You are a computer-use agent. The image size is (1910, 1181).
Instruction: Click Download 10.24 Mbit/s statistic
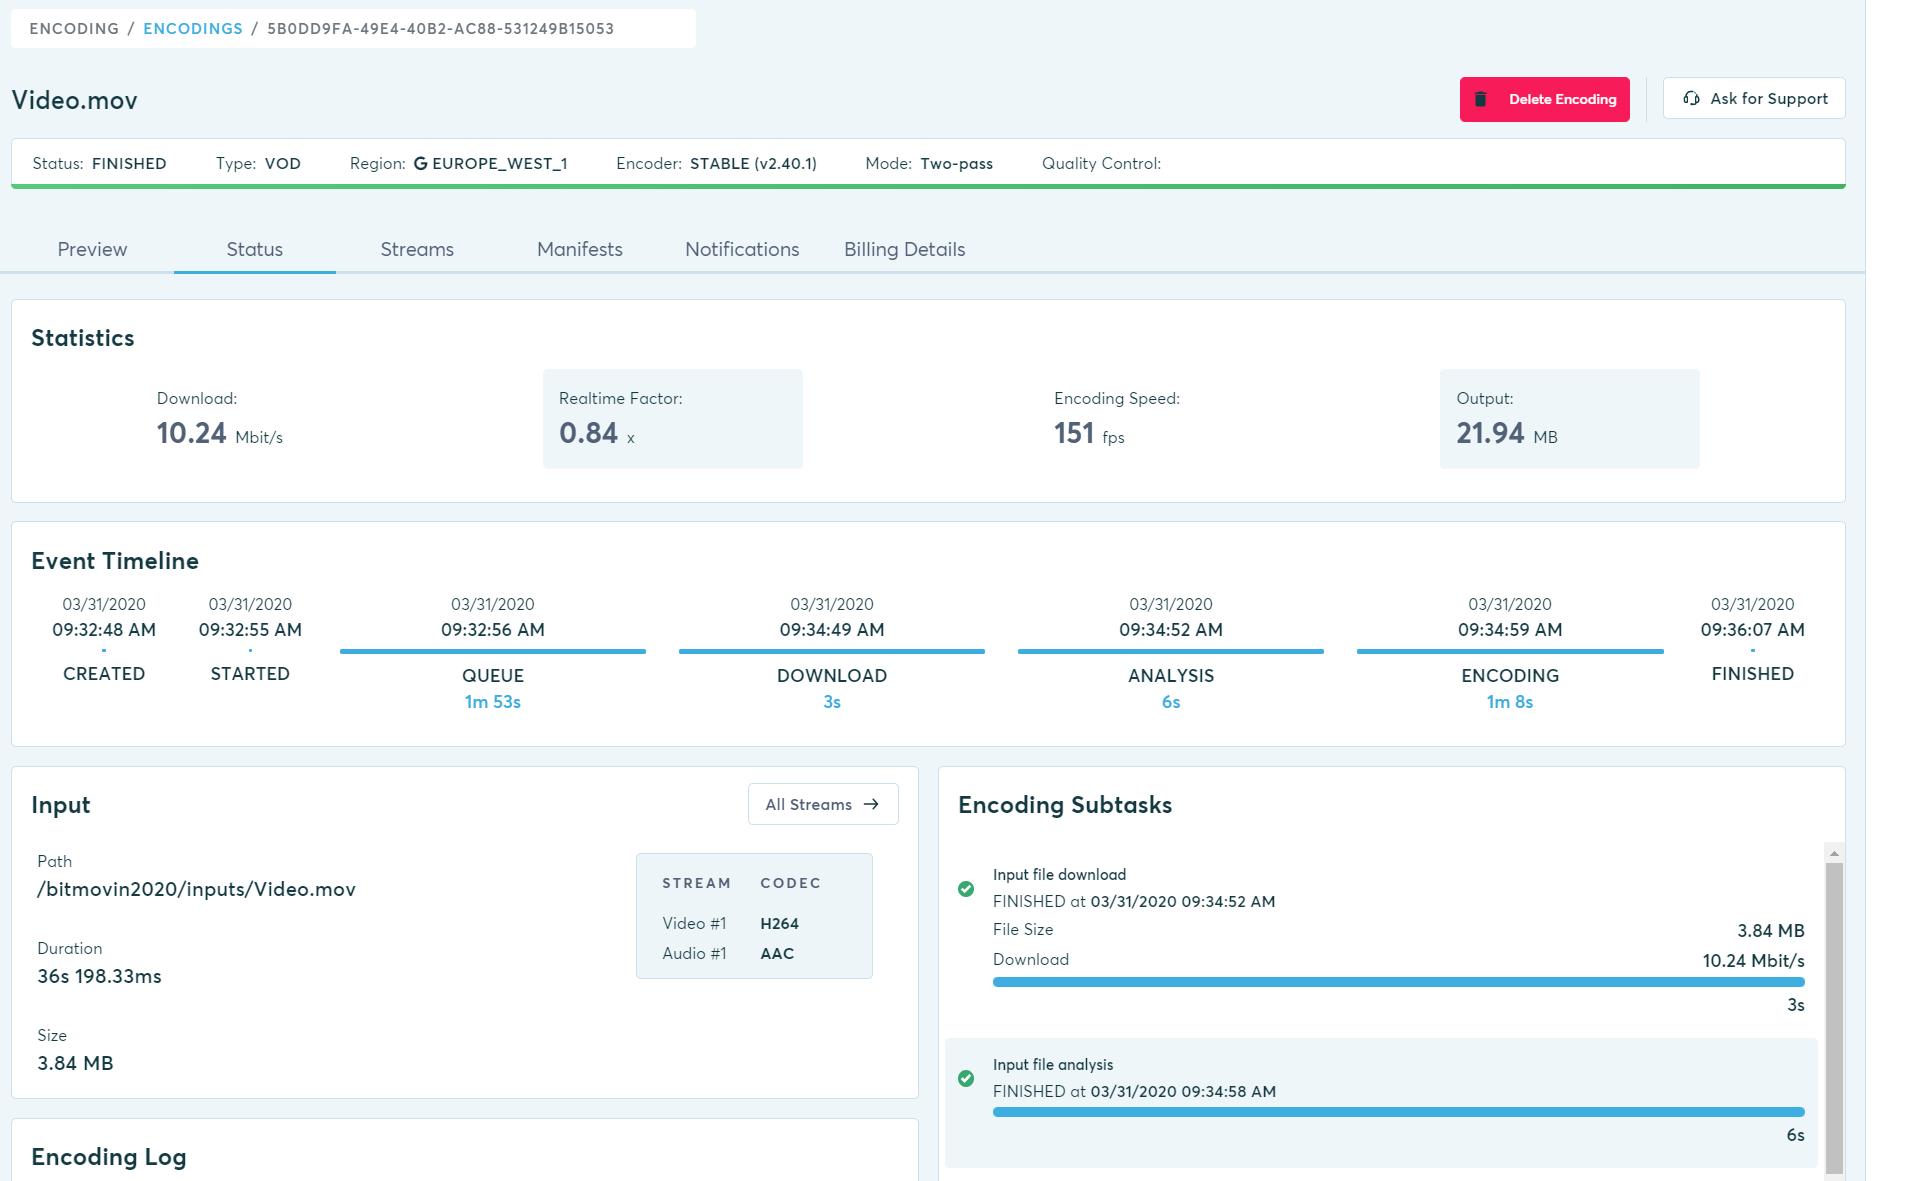pos(220,419)
